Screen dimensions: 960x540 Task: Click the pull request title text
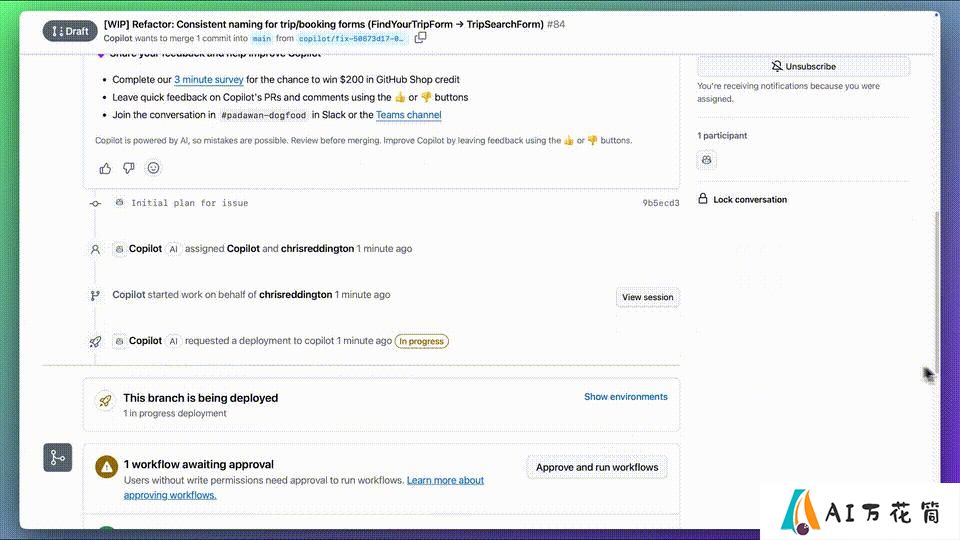[x=323, y=24]
